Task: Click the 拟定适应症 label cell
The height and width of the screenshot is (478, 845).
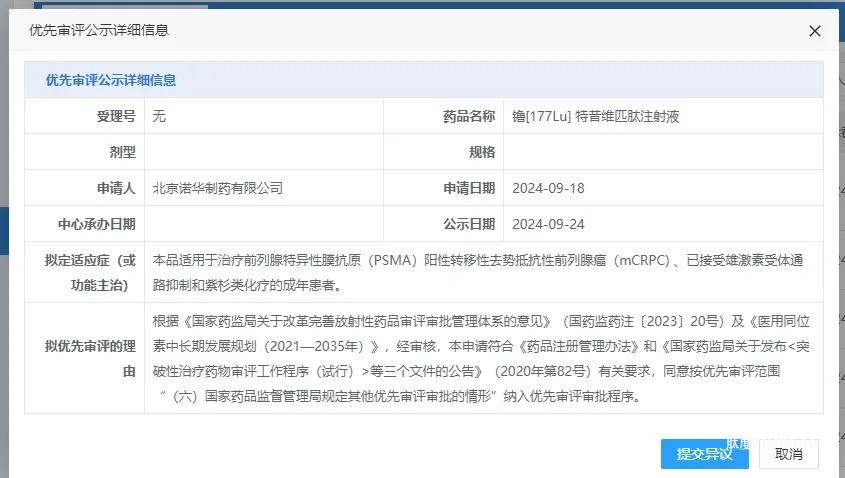Action: pyautogui.click(x=85, y=272)
